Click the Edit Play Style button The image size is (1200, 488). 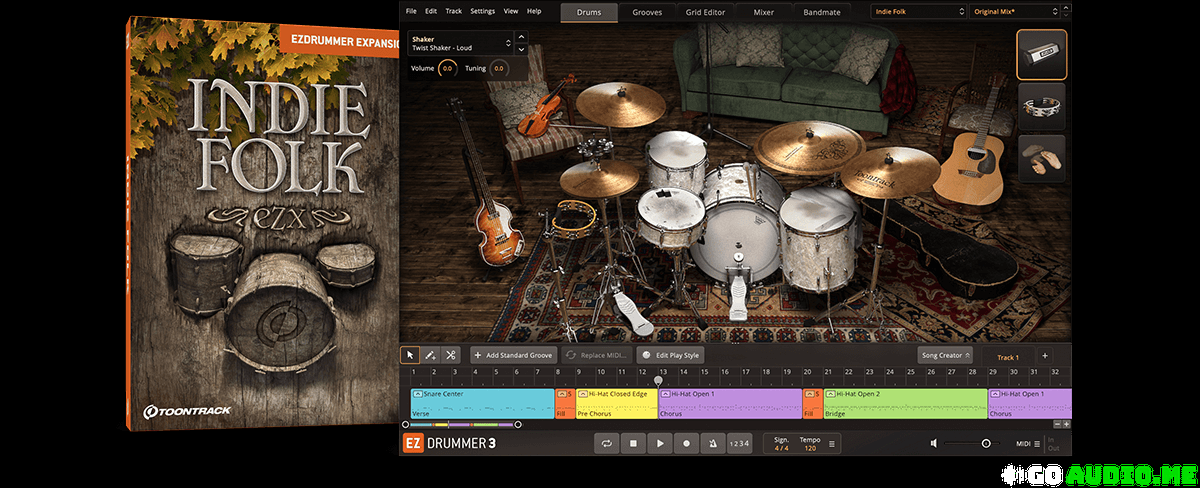[671, 355]
